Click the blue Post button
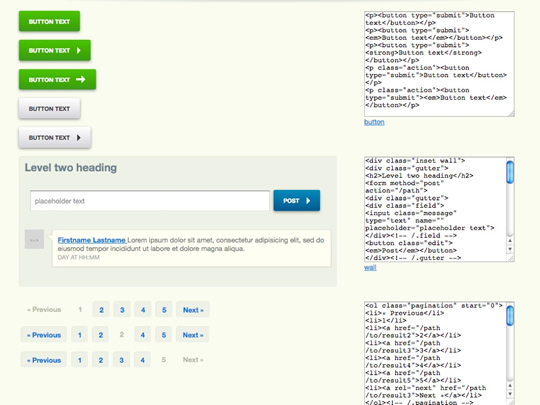Viewport: 540px width, 405px height. coord(297,200)
